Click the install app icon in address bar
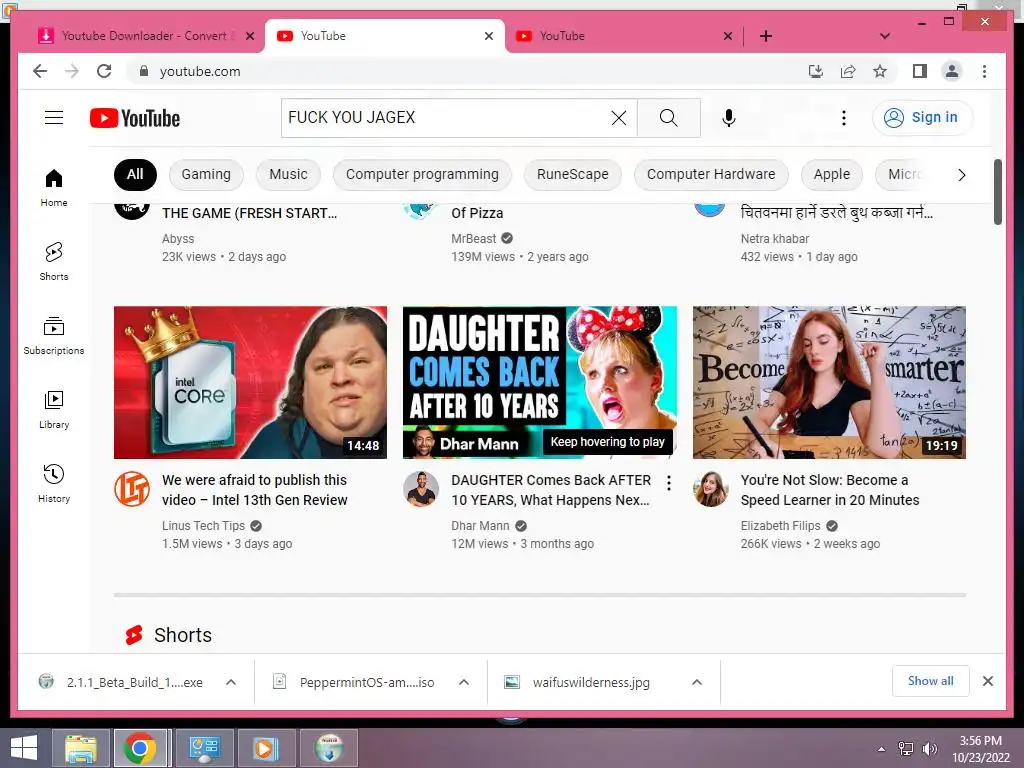The image size is (1024, 768). click(816, 71)
